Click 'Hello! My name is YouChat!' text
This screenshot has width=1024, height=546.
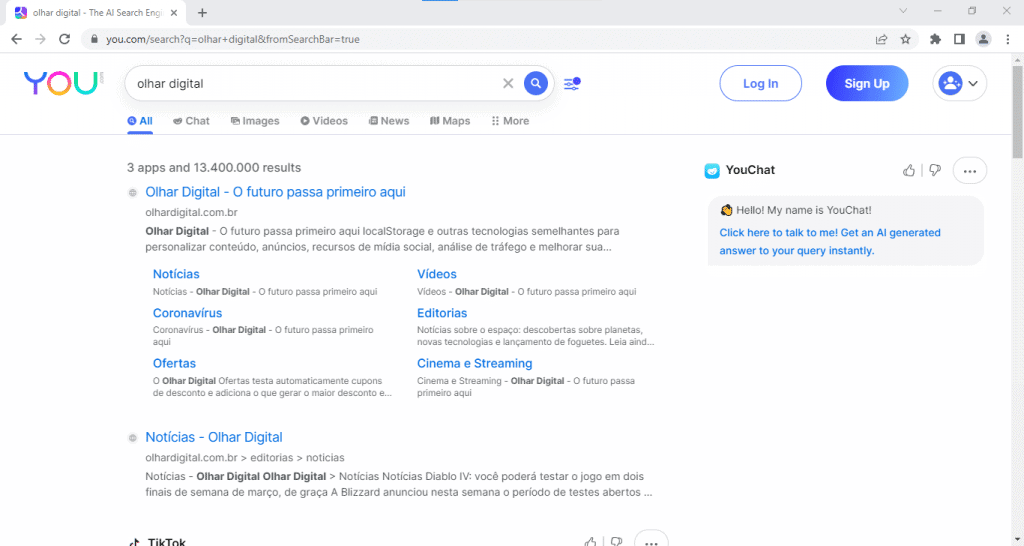tap(803, 210)
